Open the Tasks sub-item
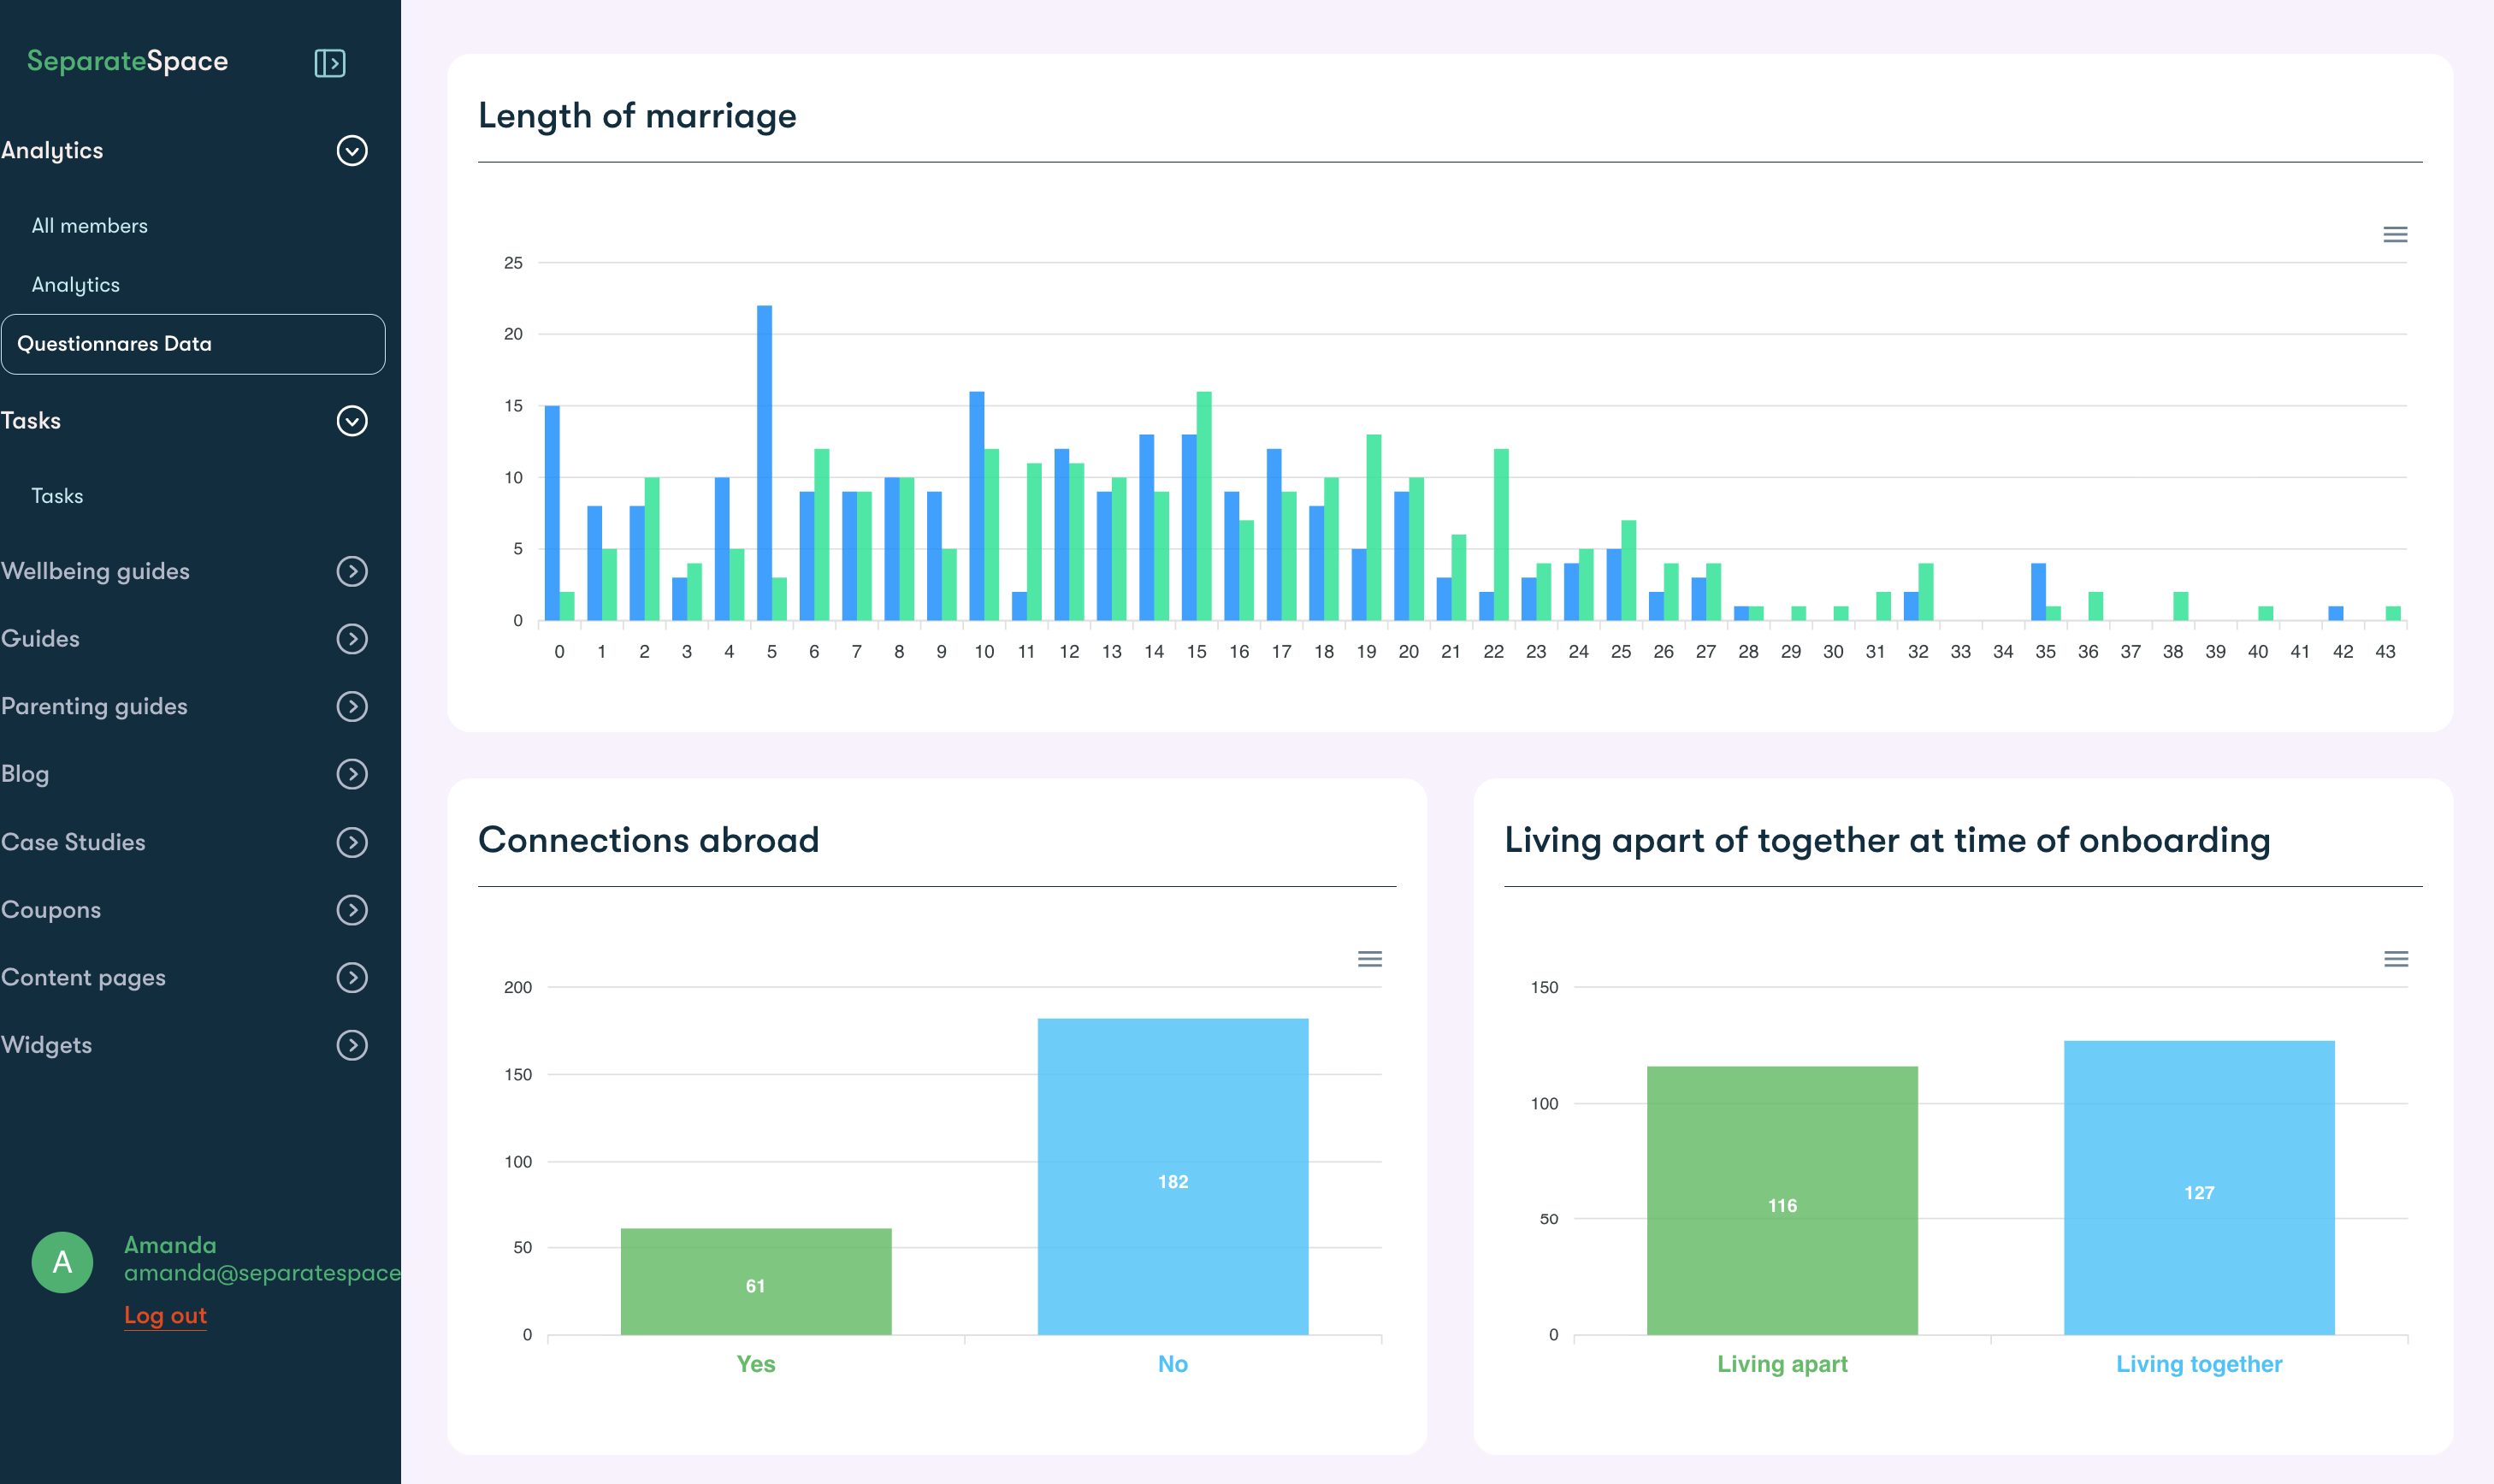Image resolution: width=2494 pixels, height=1484 pixels. coord(57,496)
